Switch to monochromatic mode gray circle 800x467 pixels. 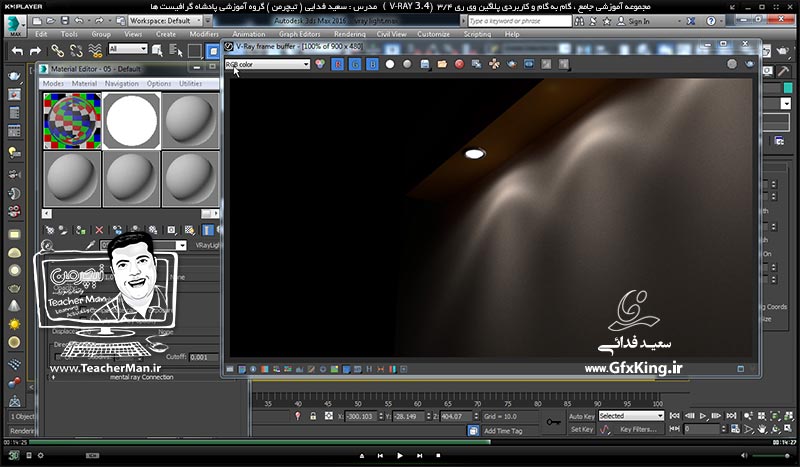pyautogui.click(x=407, y=64)
